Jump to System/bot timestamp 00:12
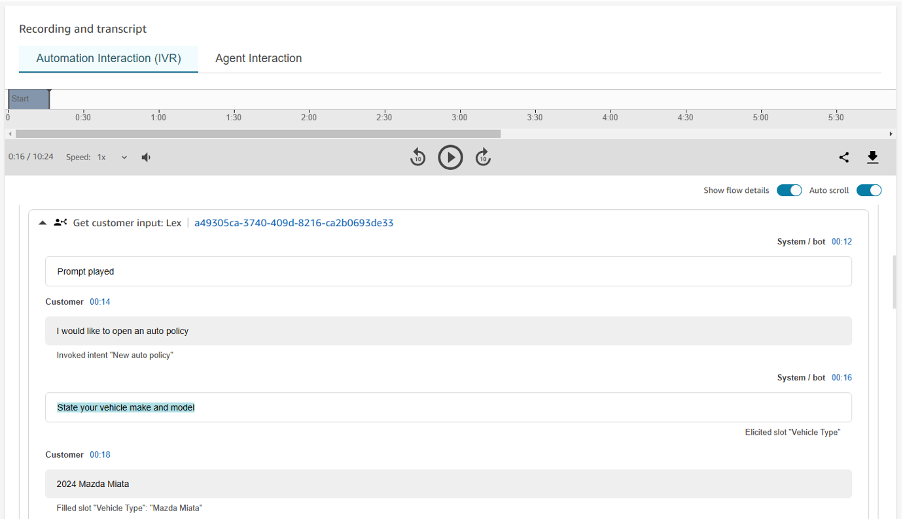 coord(841,242)
